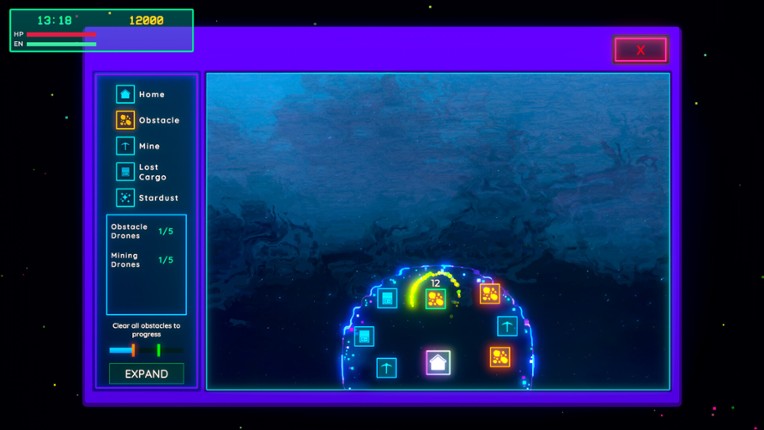Click the 12000 score value
764x430 pixels.
pos(146,20)
